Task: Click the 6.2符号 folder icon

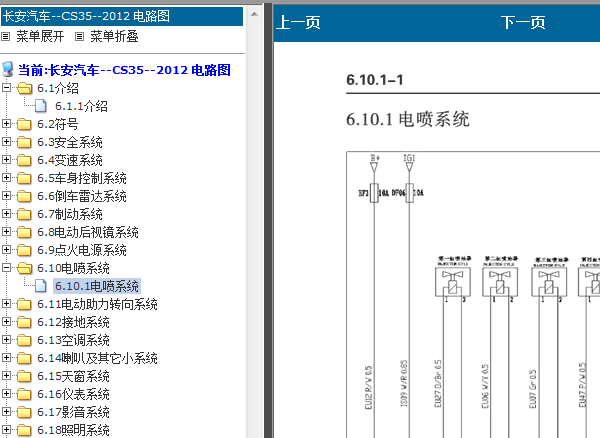Action: pos(24,124)
